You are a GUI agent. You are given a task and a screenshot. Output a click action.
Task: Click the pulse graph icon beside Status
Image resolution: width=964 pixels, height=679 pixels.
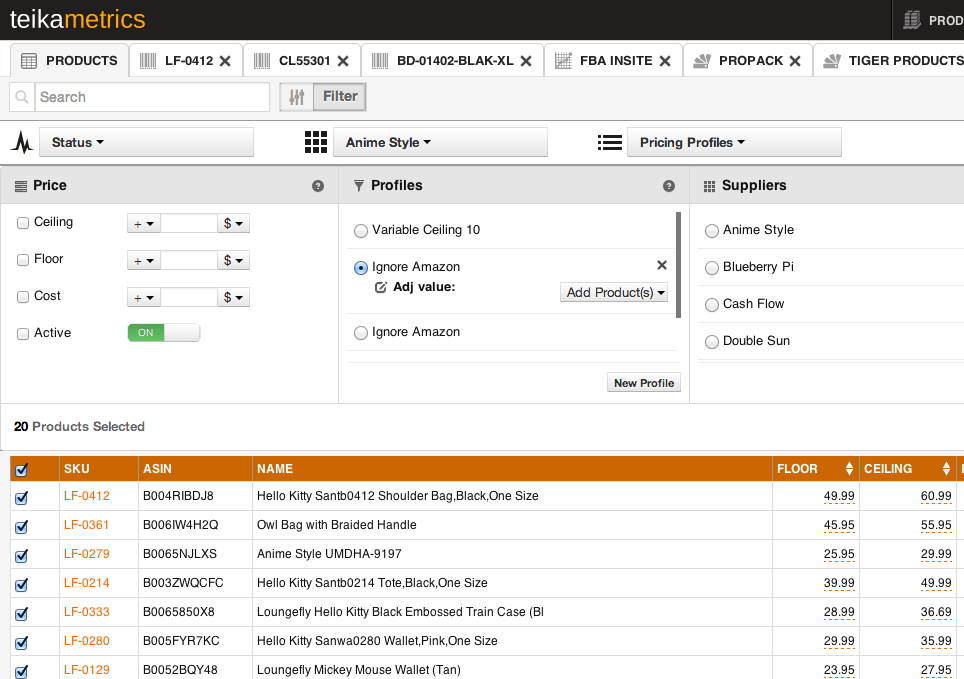[21, 142]
